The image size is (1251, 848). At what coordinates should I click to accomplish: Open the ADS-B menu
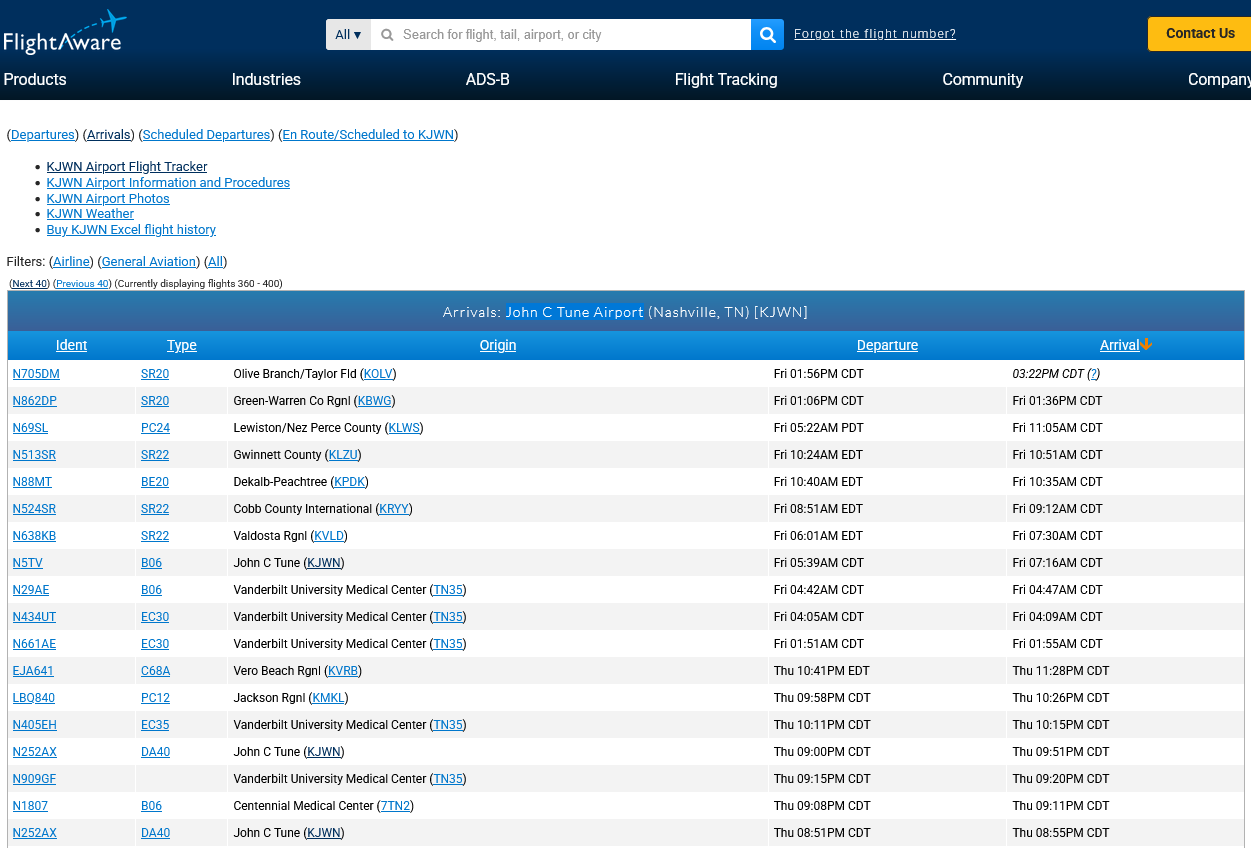[487, 80]
